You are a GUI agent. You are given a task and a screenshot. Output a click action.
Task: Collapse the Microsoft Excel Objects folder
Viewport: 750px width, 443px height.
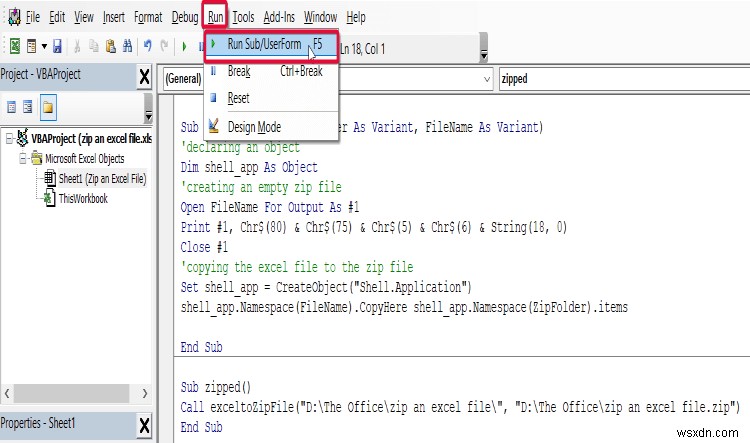pos(22,158)
